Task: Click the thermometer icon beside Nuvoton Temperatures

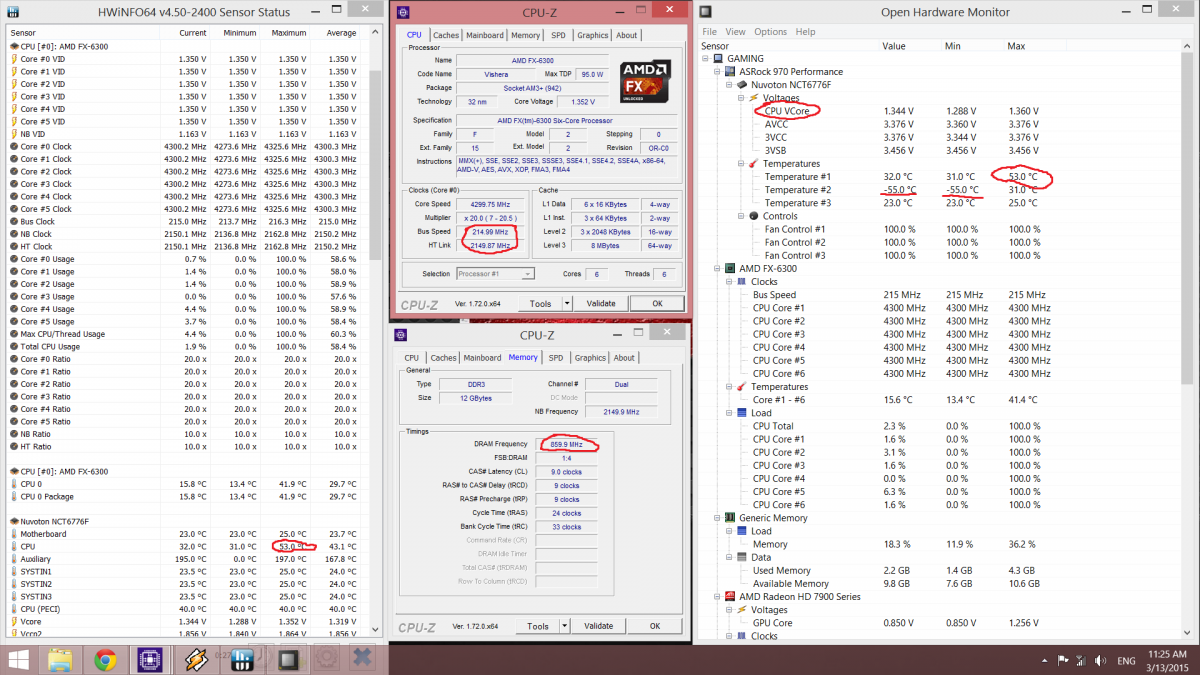Action: (x=755, y=164)
